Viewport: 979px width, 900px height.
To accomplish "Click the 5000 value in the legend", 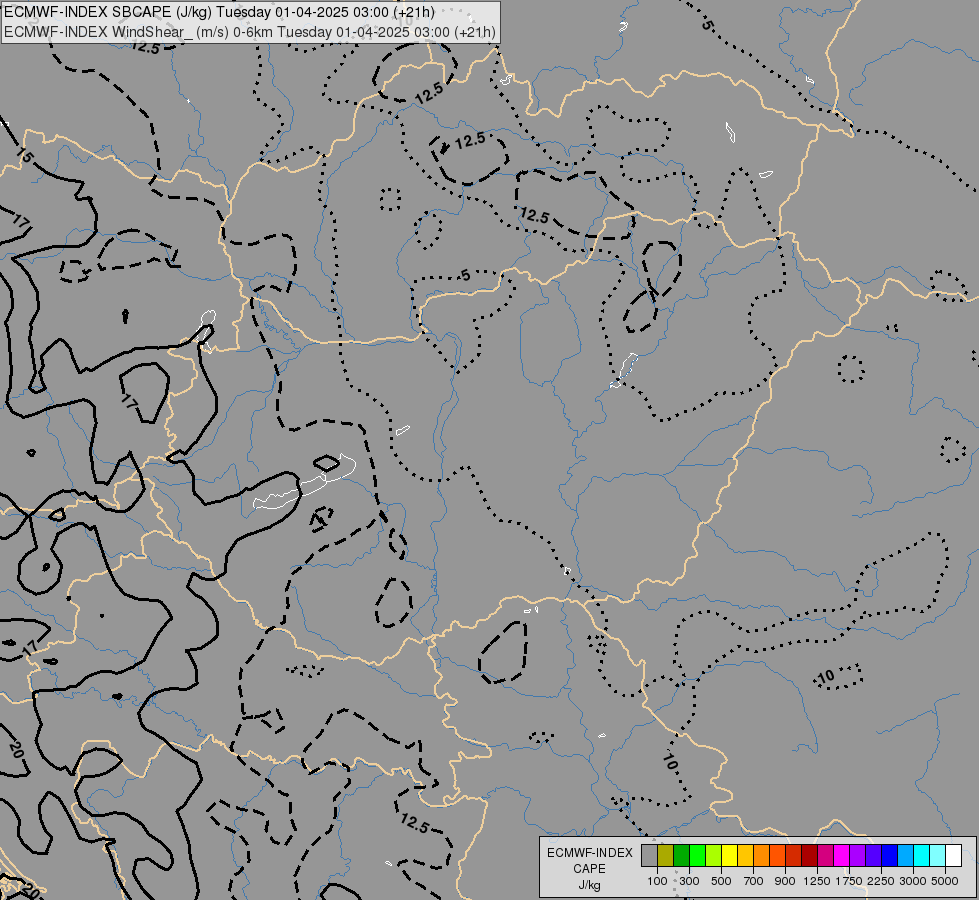I will coord(945,881).
